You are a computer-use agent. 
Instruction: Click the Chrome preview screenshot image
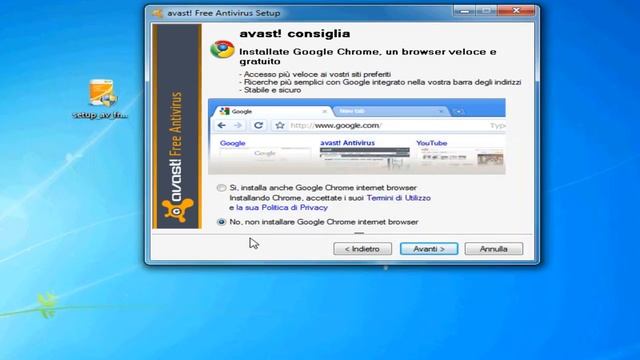coord(357,136)
